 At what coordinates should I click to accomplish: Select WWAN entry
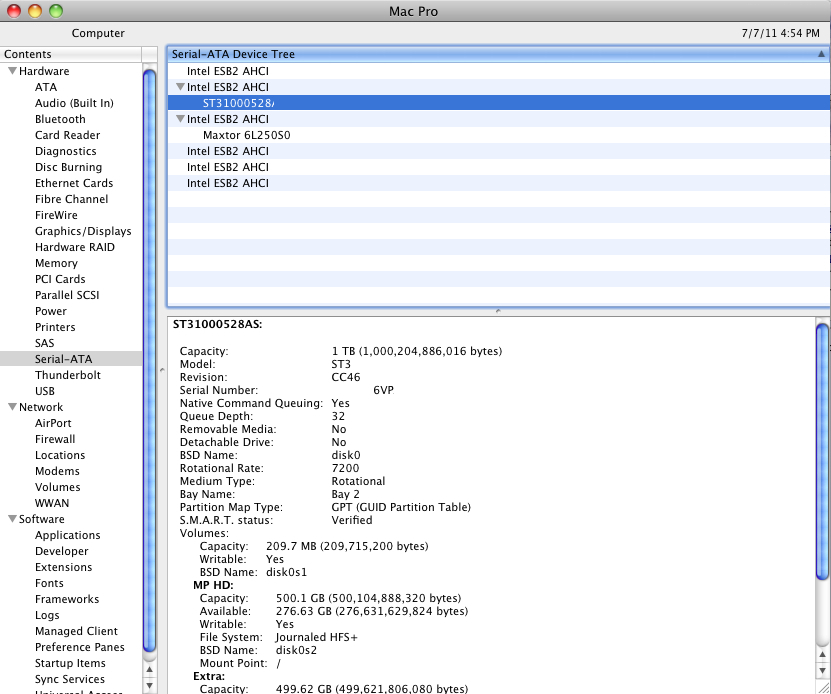[x=52, y=503]
